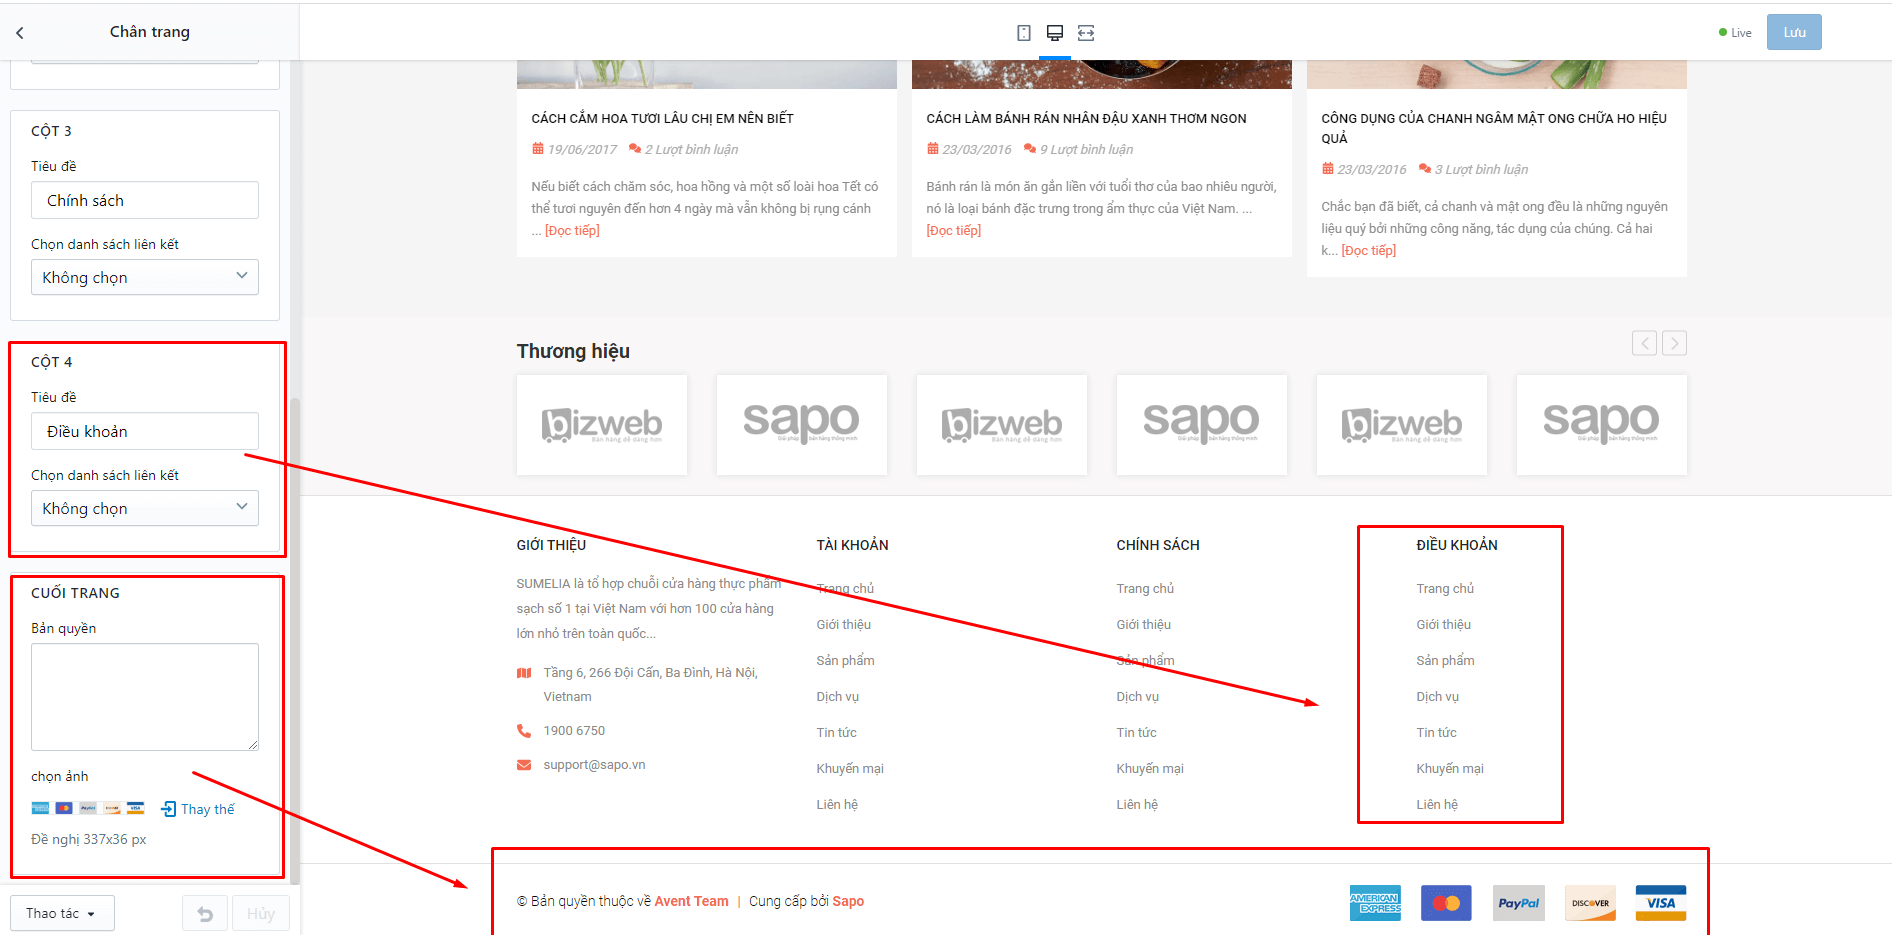
Task: Switch to desktop preview icon
Action: click(1055, 33)
